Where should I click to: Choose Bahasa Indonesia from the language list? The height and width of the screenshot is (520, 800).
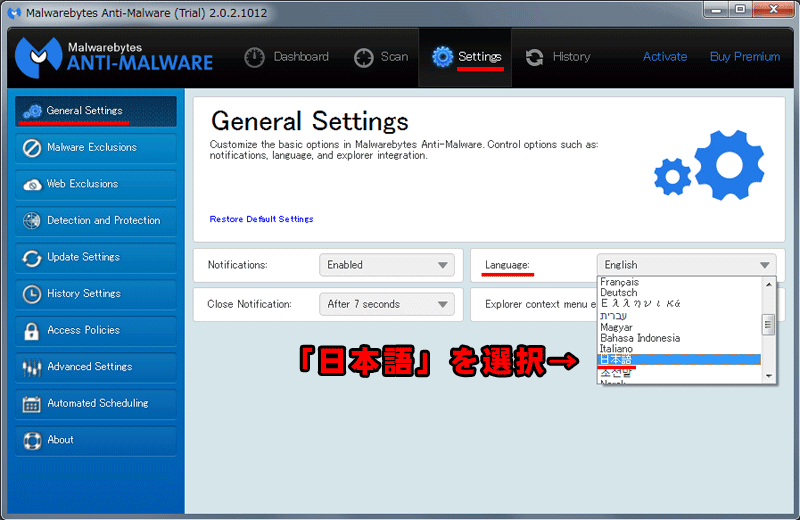click(679, 338)
